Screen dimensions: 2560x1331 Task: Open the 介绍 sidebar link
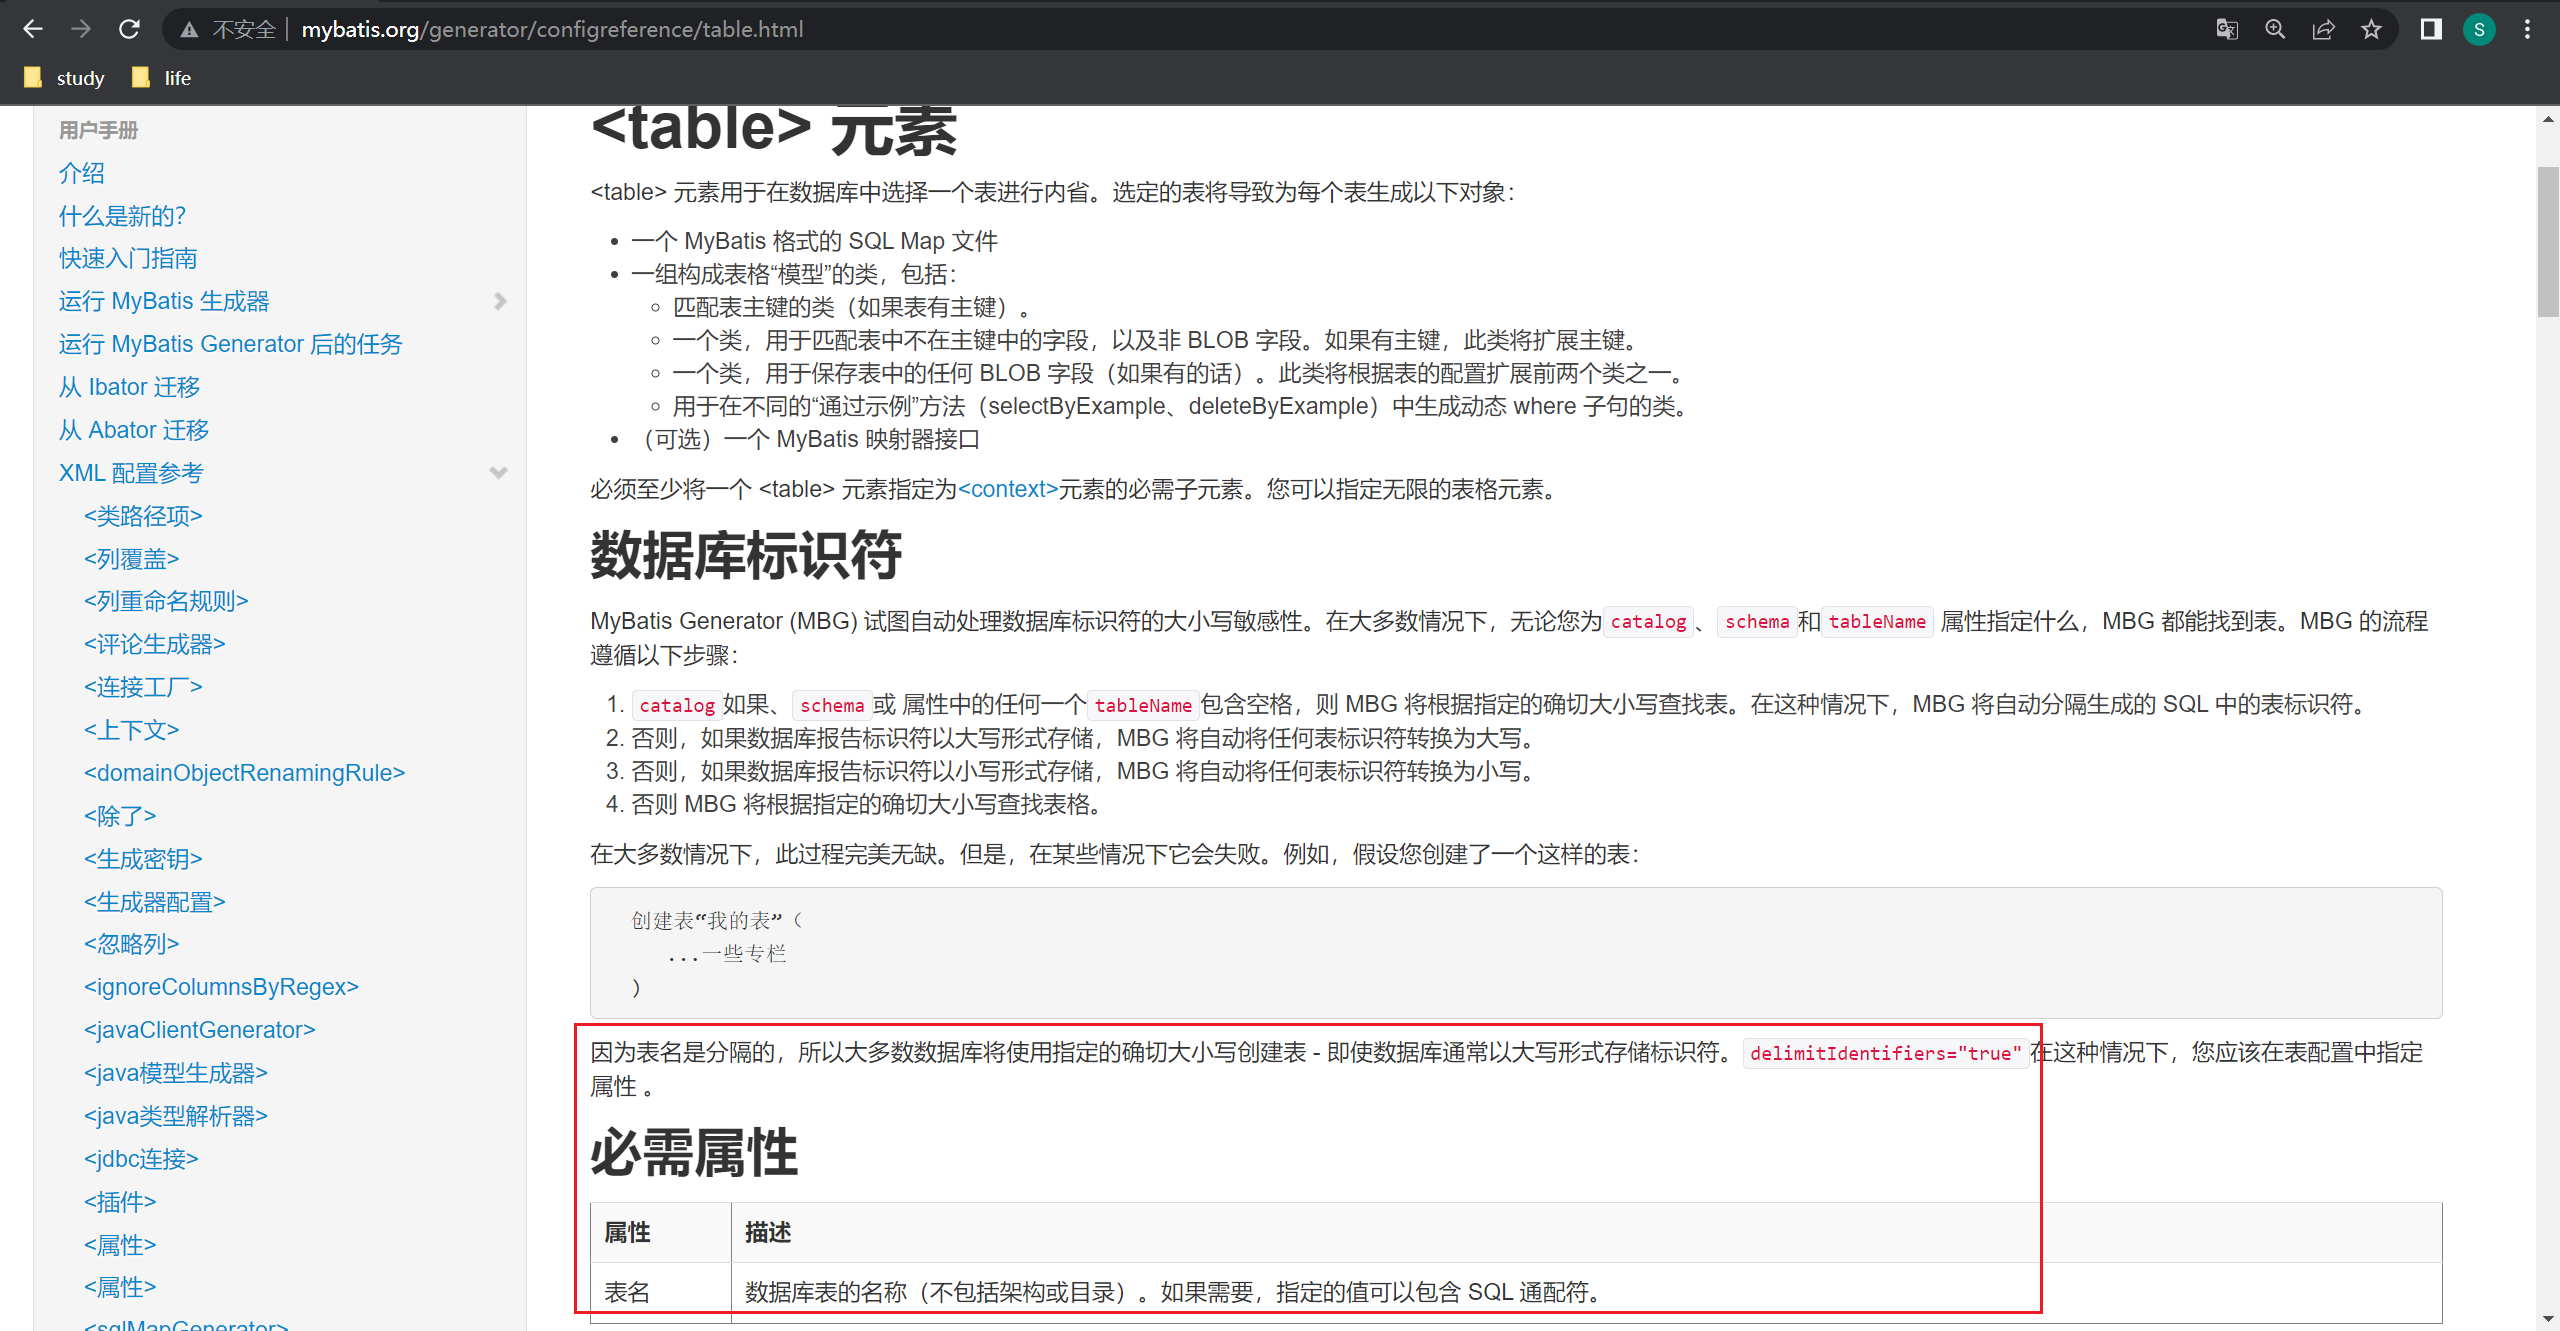tap(81, 173)
